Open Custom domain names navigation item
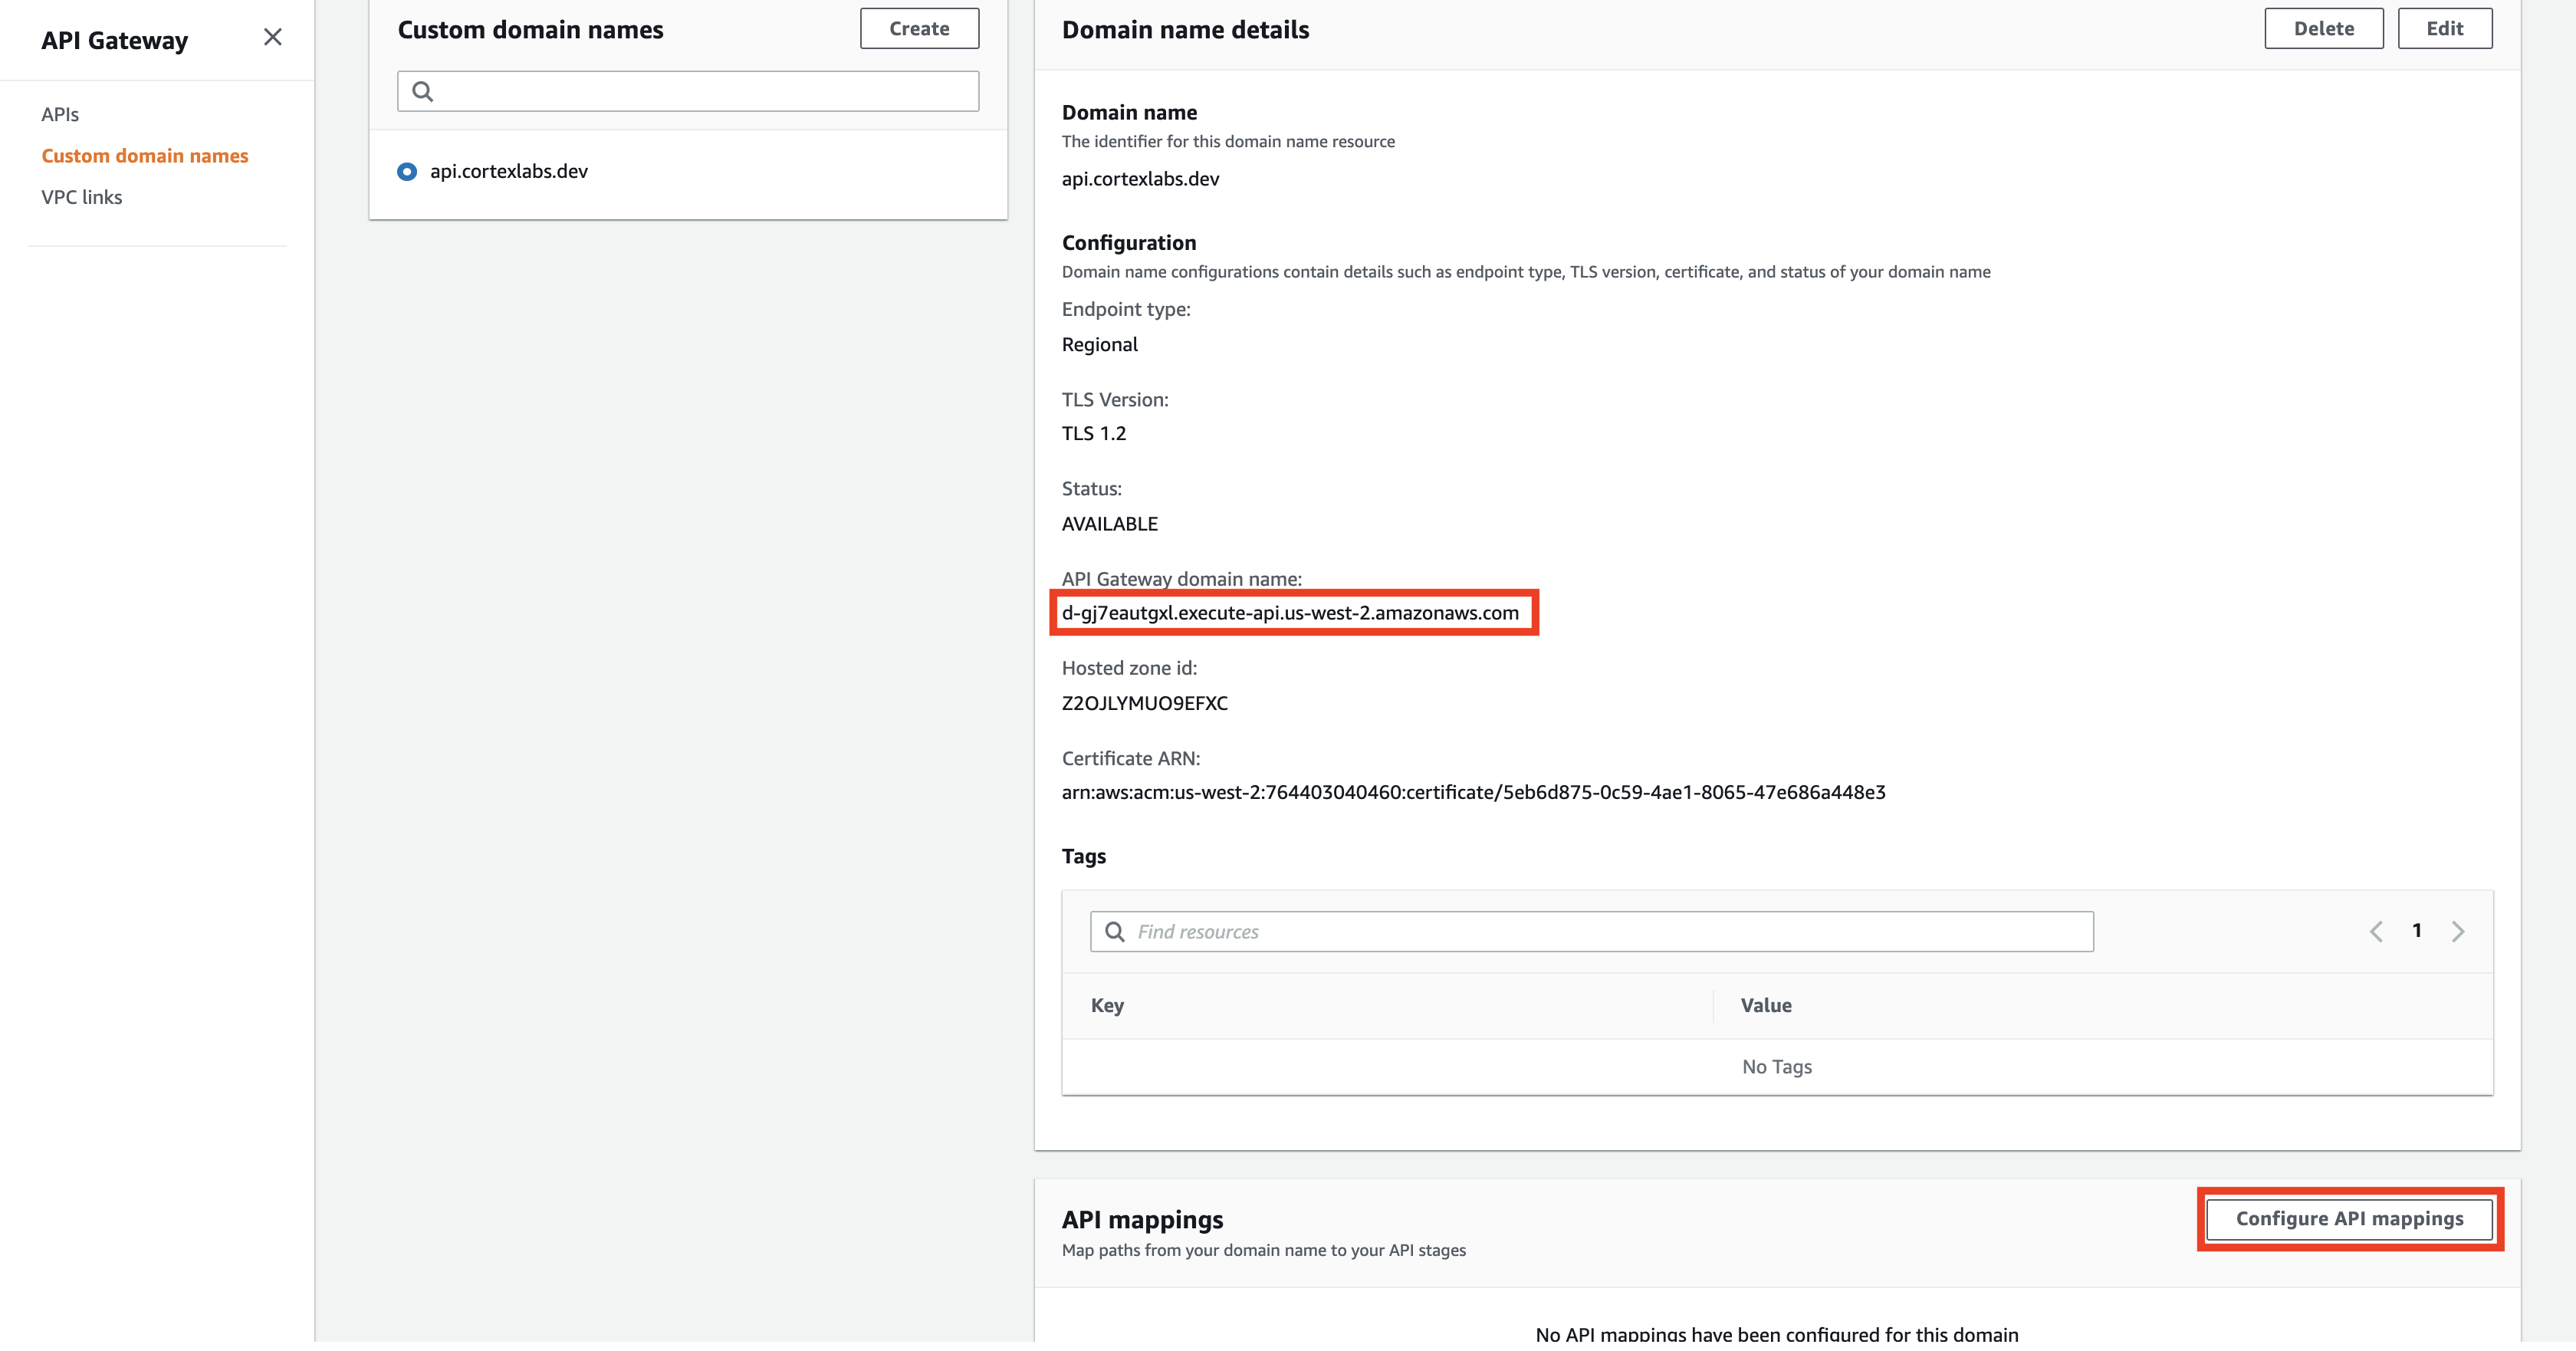 pos(145,156)
